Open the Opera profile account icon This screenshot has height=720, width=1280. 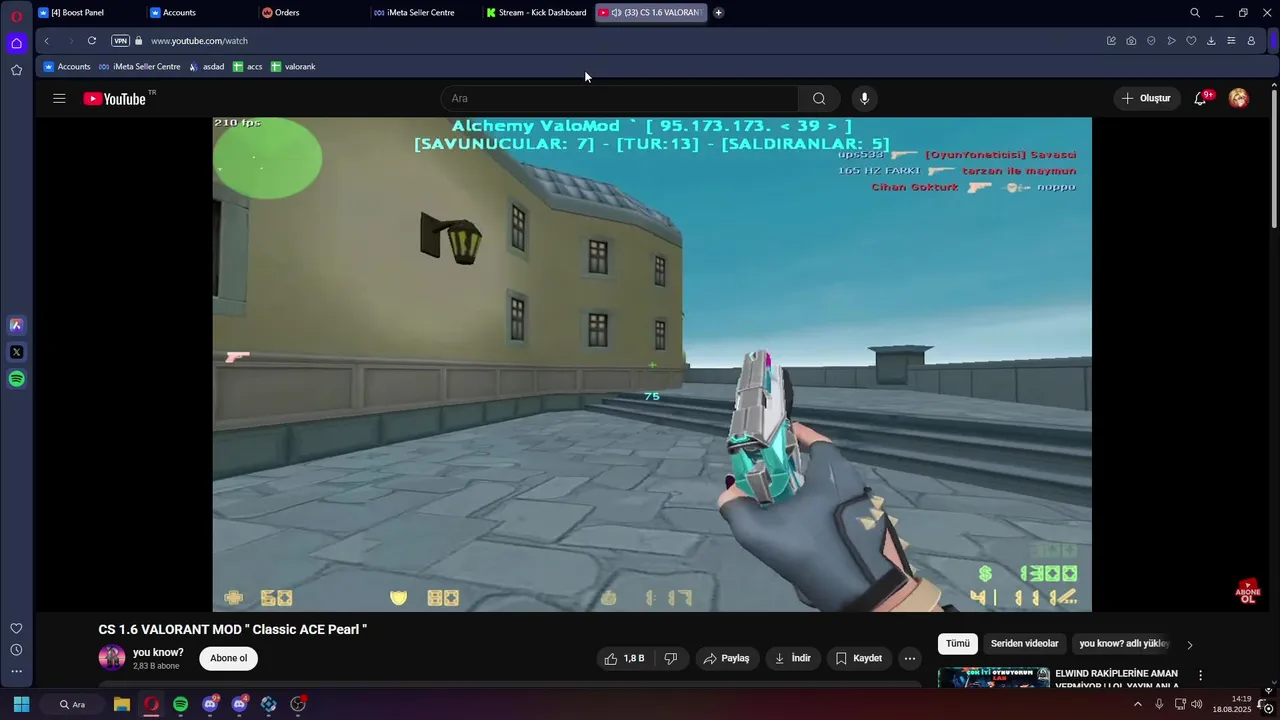point(1251,41)
